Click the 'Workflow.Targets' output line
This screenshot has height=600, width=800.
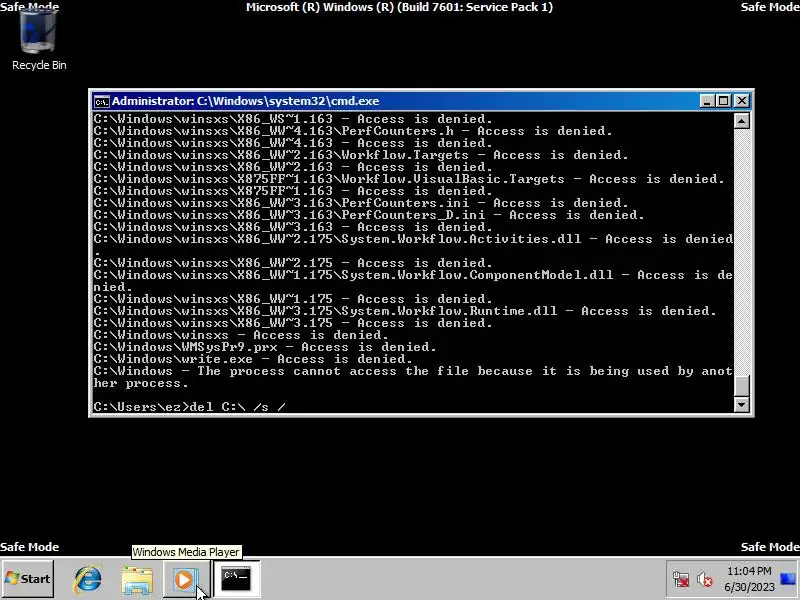pos(361,155)
